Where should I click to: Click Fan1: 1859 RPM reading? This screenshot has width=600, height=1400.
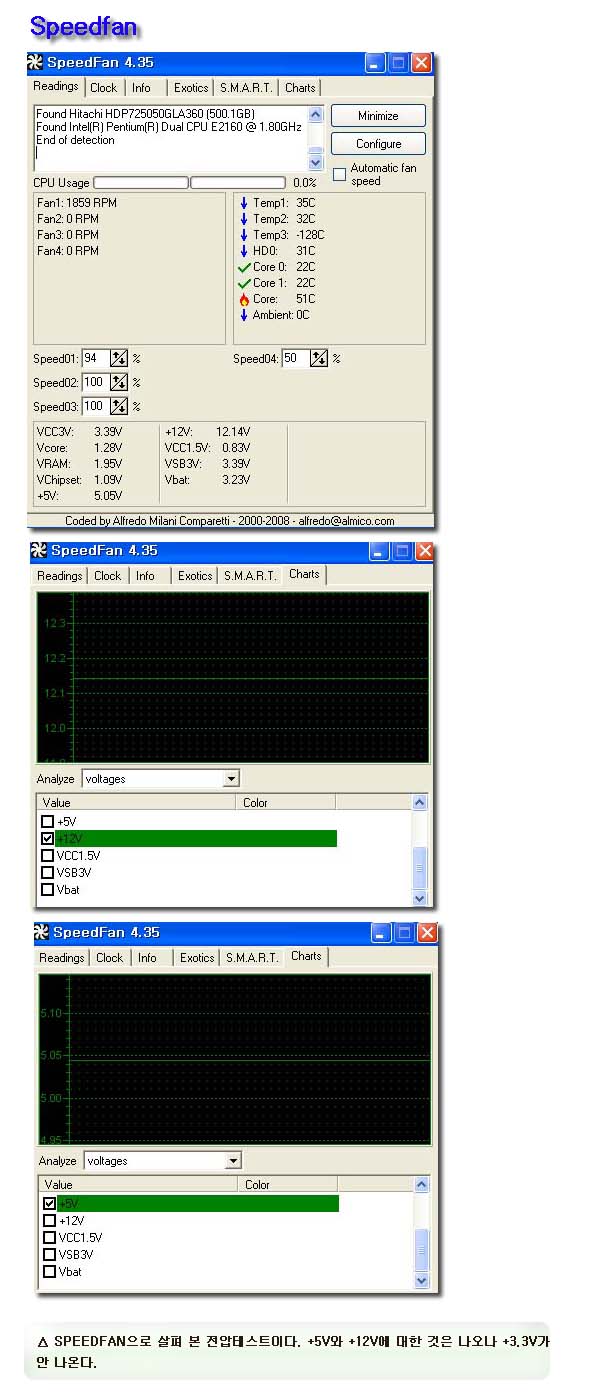[x=77, y=203]
